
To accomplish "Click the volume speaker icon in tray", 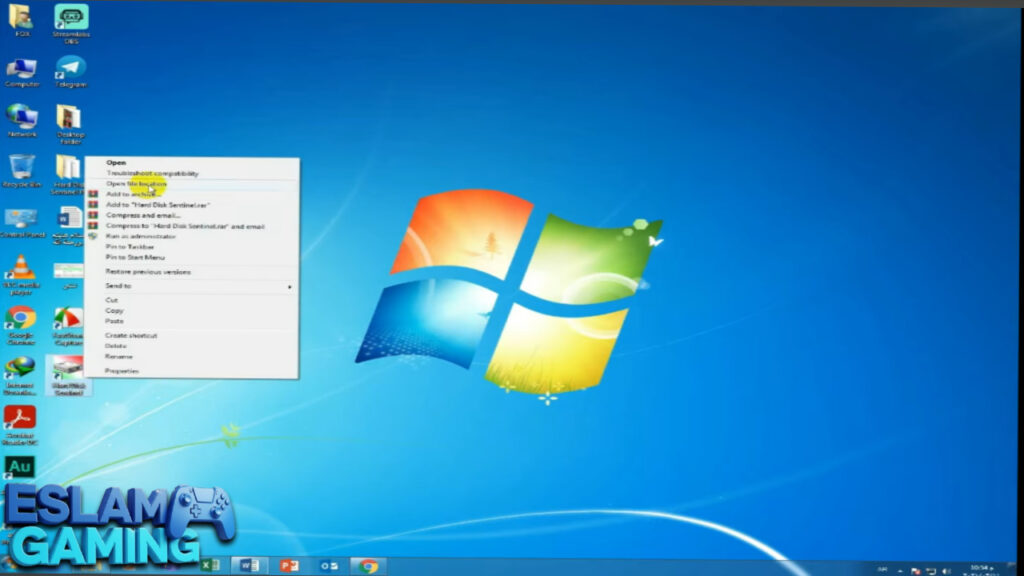I will 948,568.
